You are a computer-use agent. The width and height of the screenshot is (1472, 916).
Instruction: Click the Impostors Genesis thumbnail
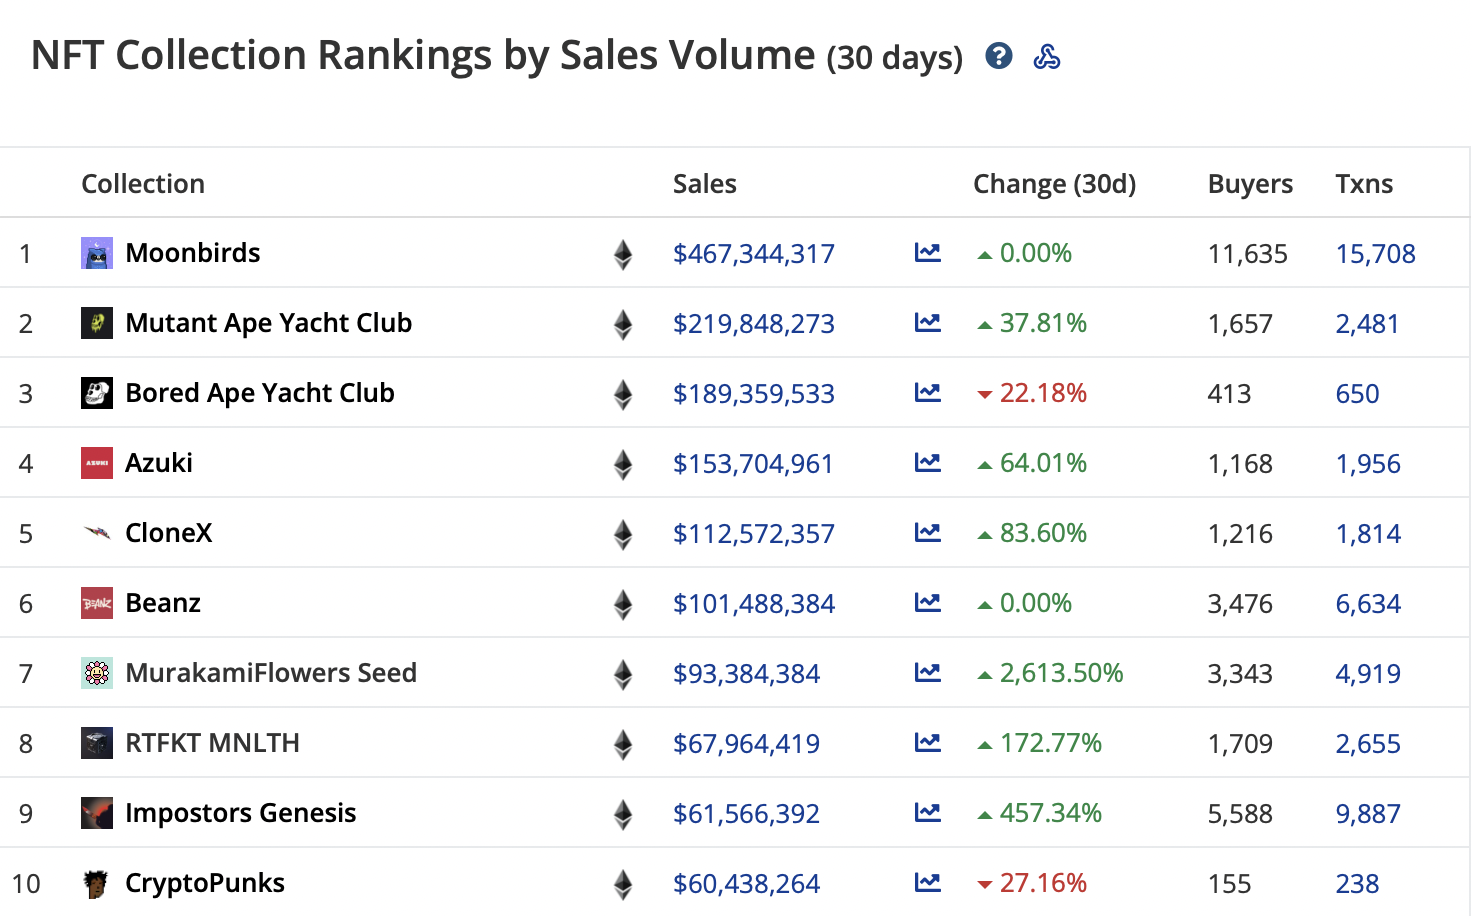point(97,813)
